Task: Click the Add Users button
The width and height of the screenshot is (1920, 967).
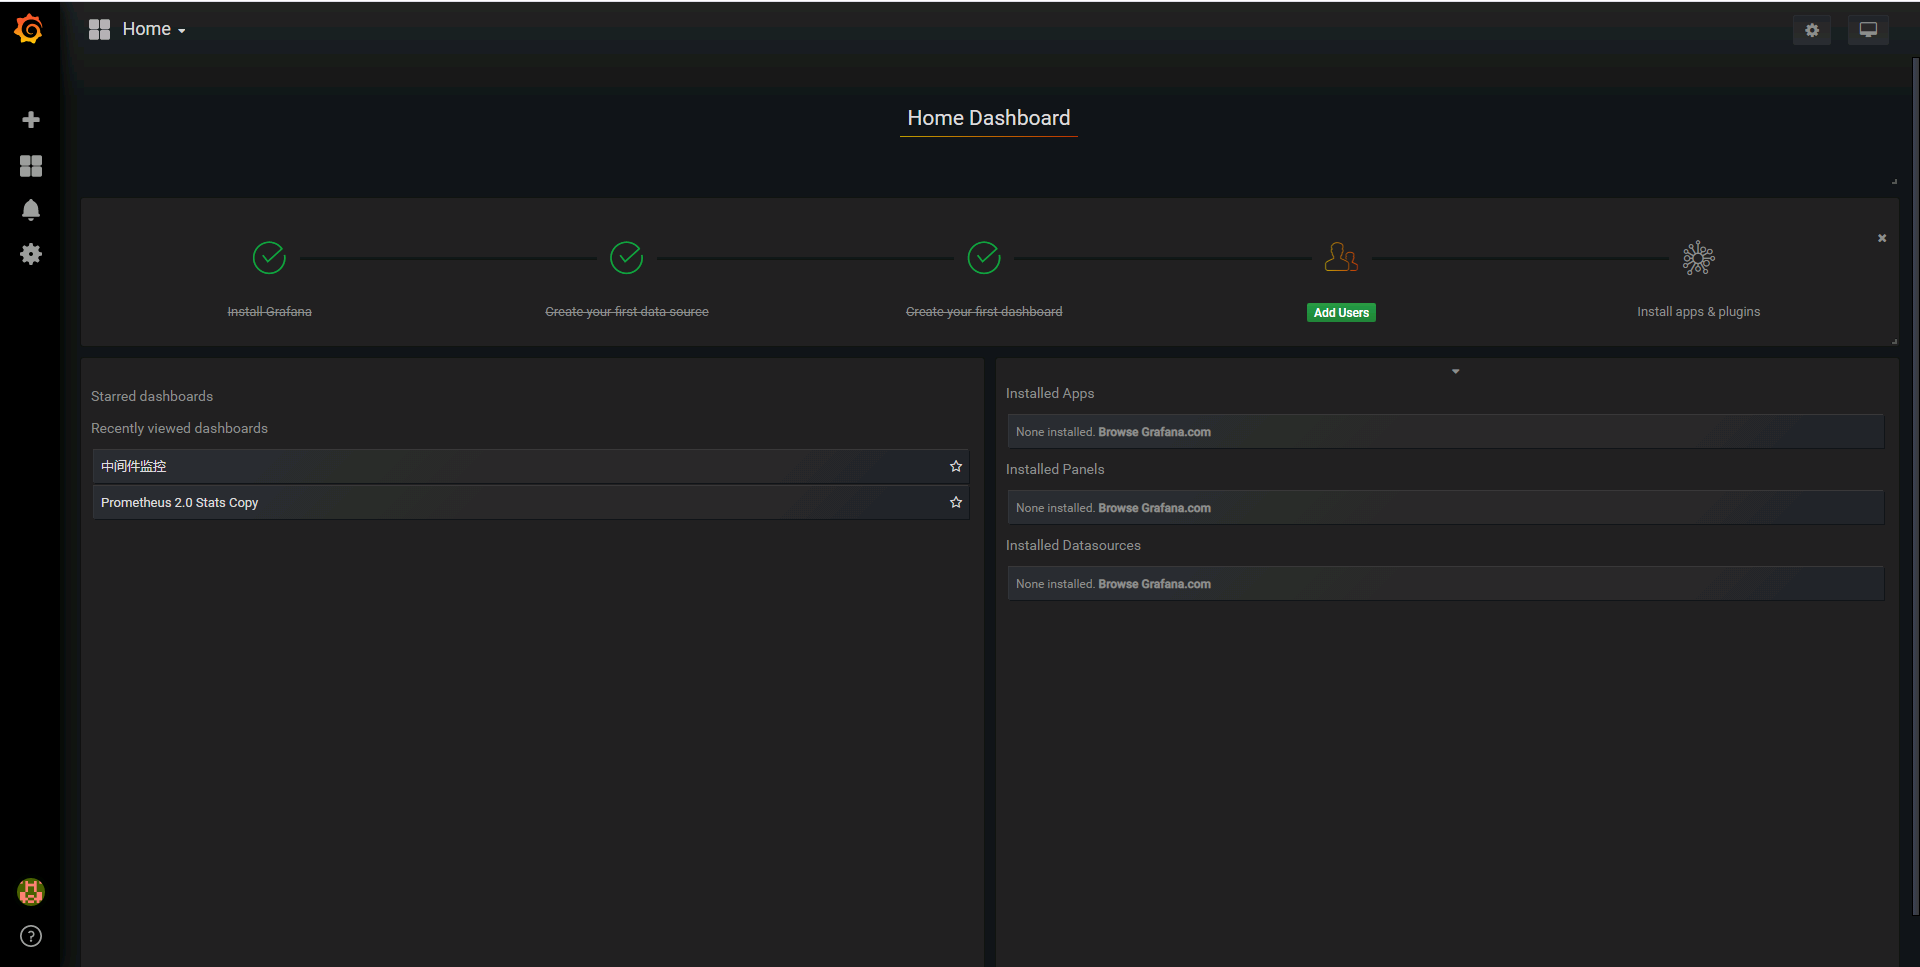Action: 1340,312
